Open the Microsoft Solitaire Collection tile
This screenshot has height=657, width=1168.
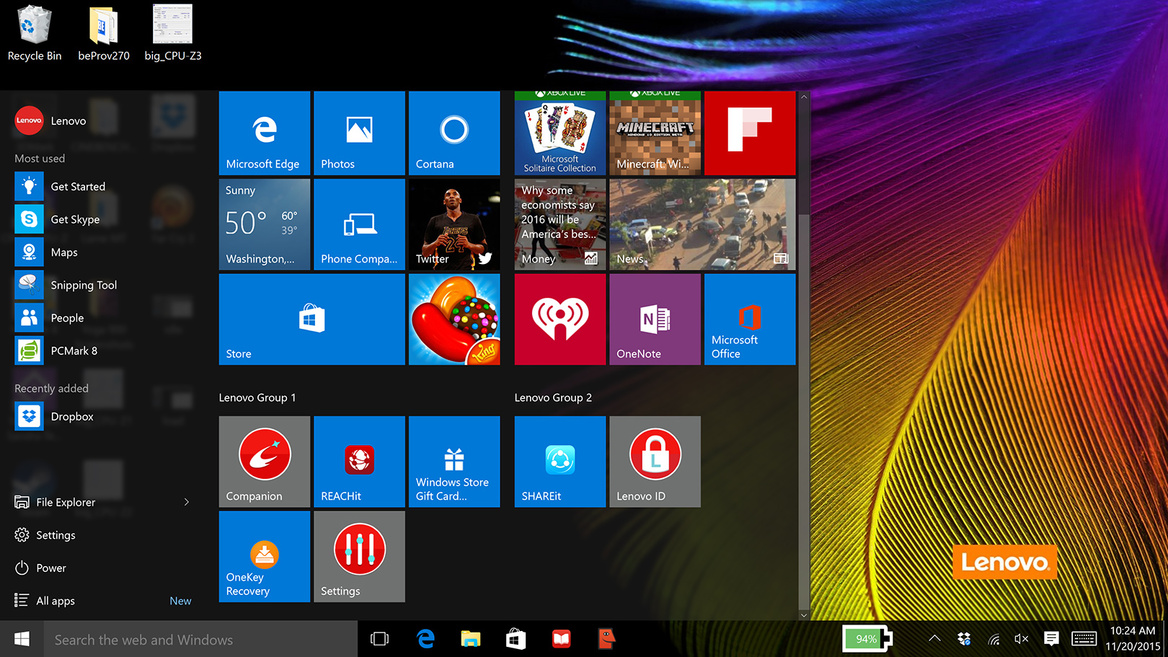560,133
